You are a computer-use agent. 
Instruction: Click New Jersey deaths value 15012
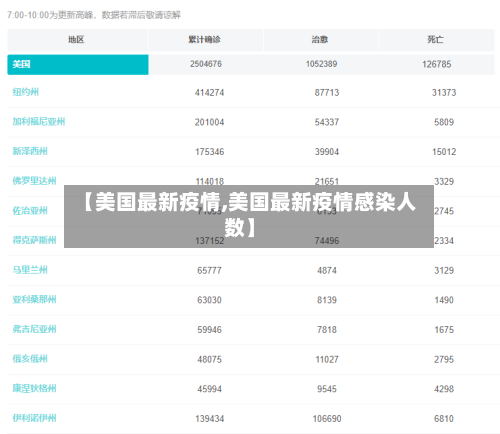[444, 152]
